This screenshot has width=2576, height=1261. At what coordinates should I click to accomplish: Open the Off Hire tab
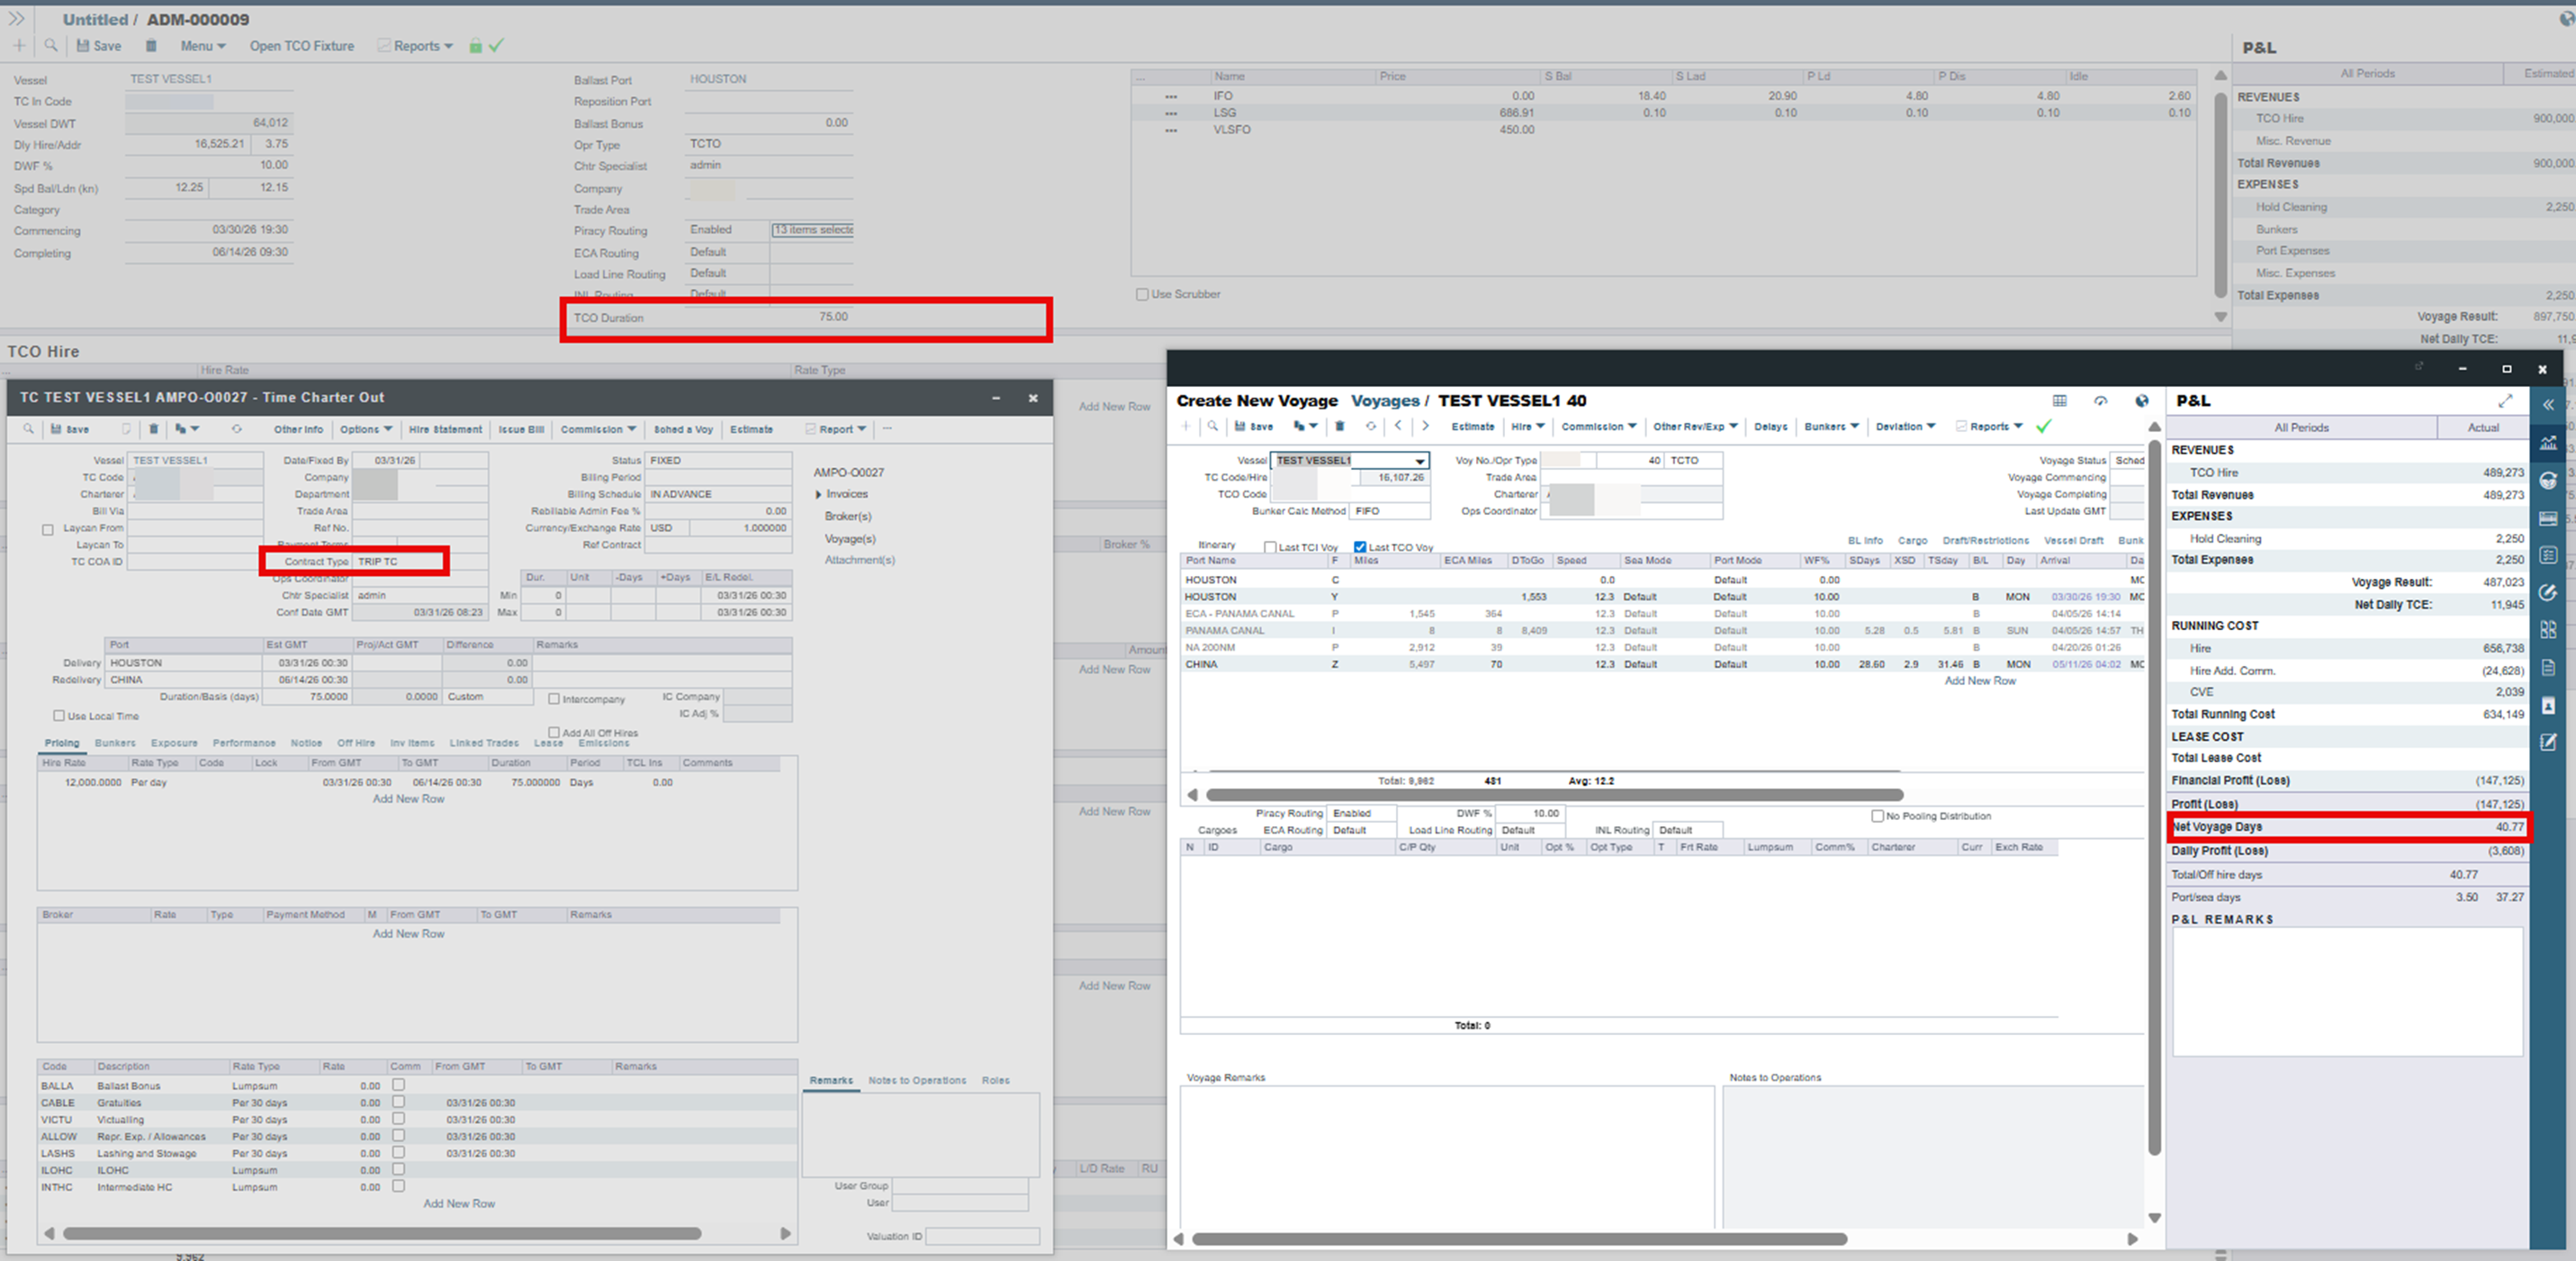[355, 743]
